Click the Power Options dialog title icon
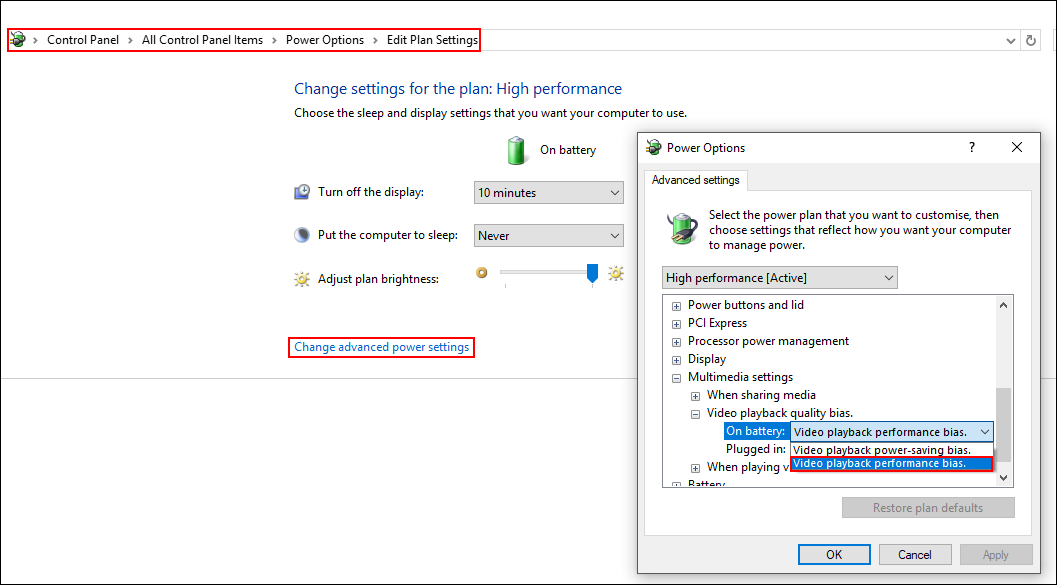This screenshot has width=1057, height=585. point(653,148)
